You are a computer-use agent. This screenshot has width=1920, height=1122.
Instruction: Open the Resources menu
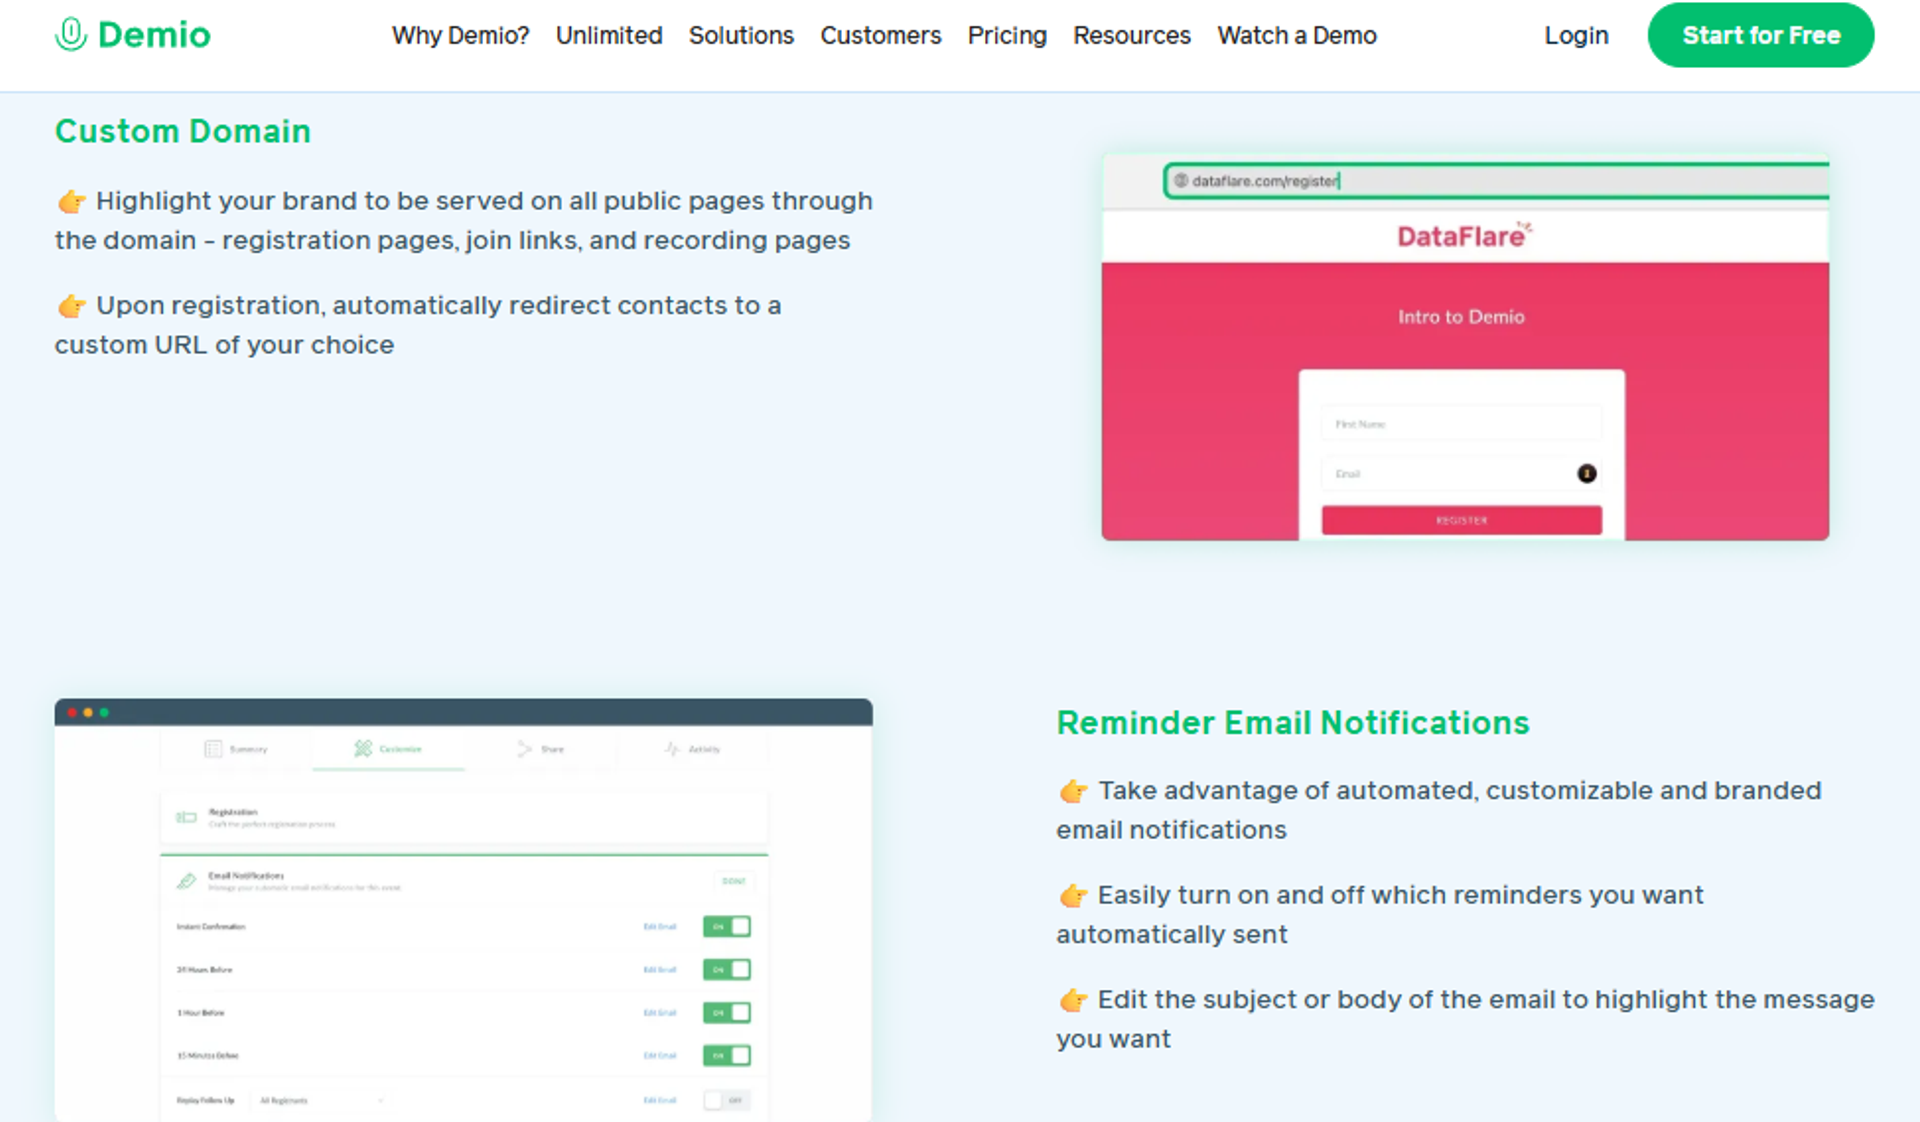(1132, 36)
